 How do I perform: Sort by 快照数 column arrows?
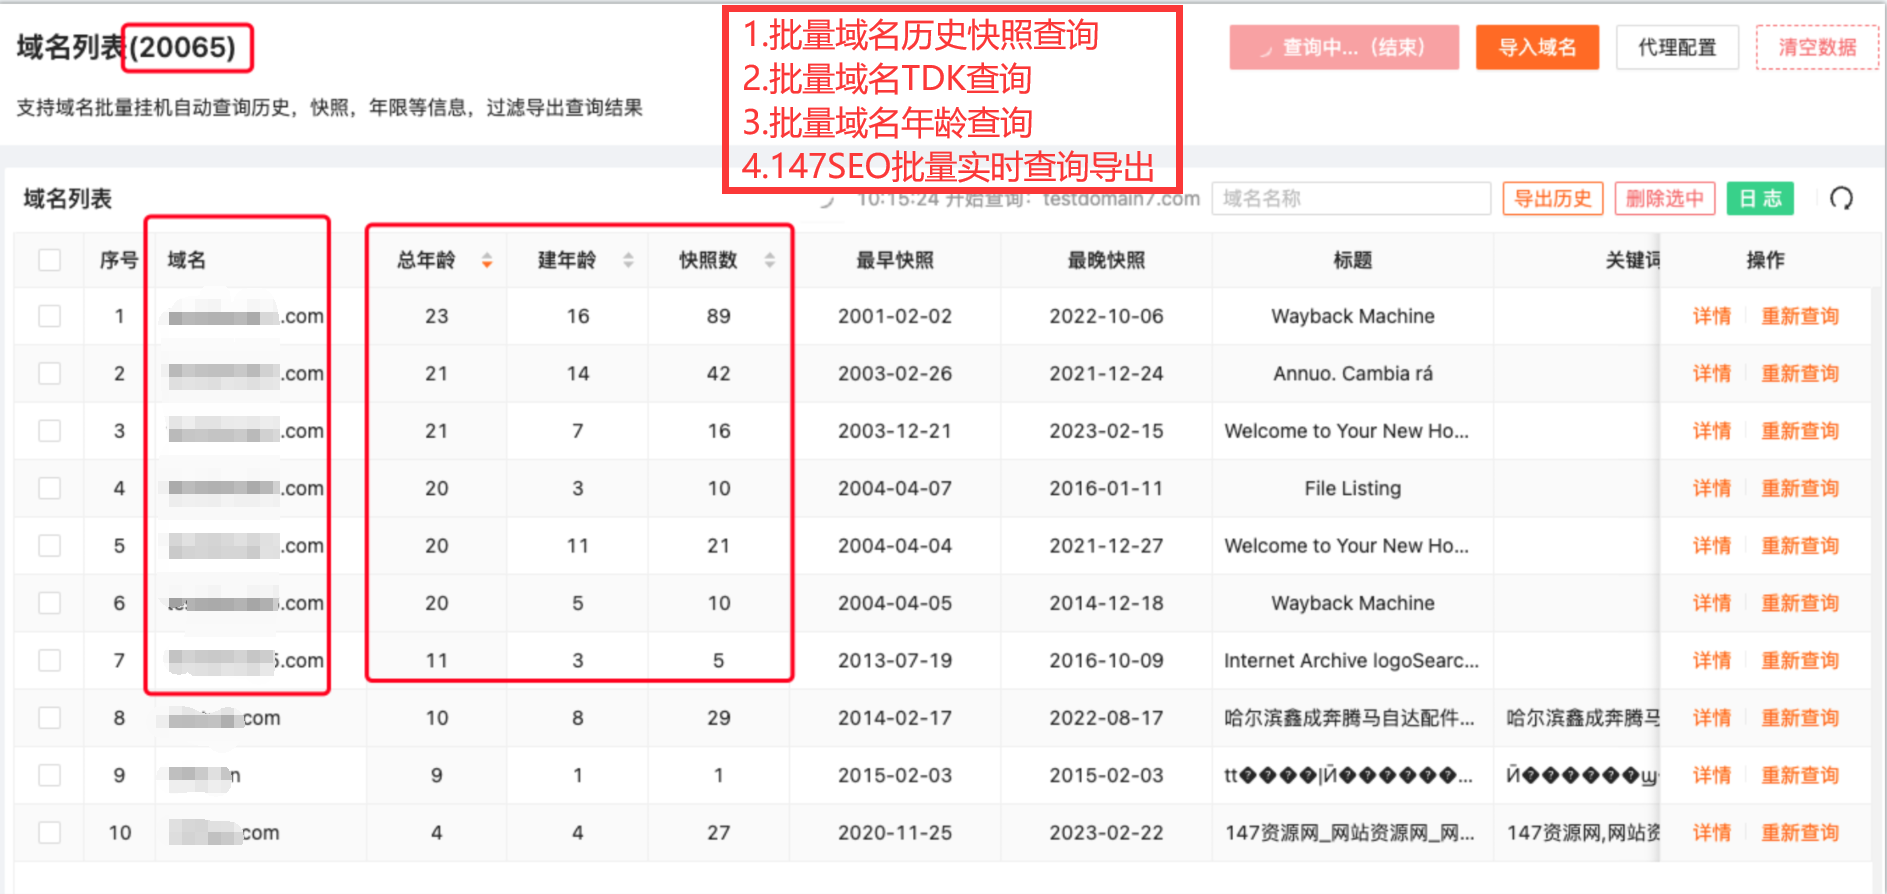pos(769,260)
